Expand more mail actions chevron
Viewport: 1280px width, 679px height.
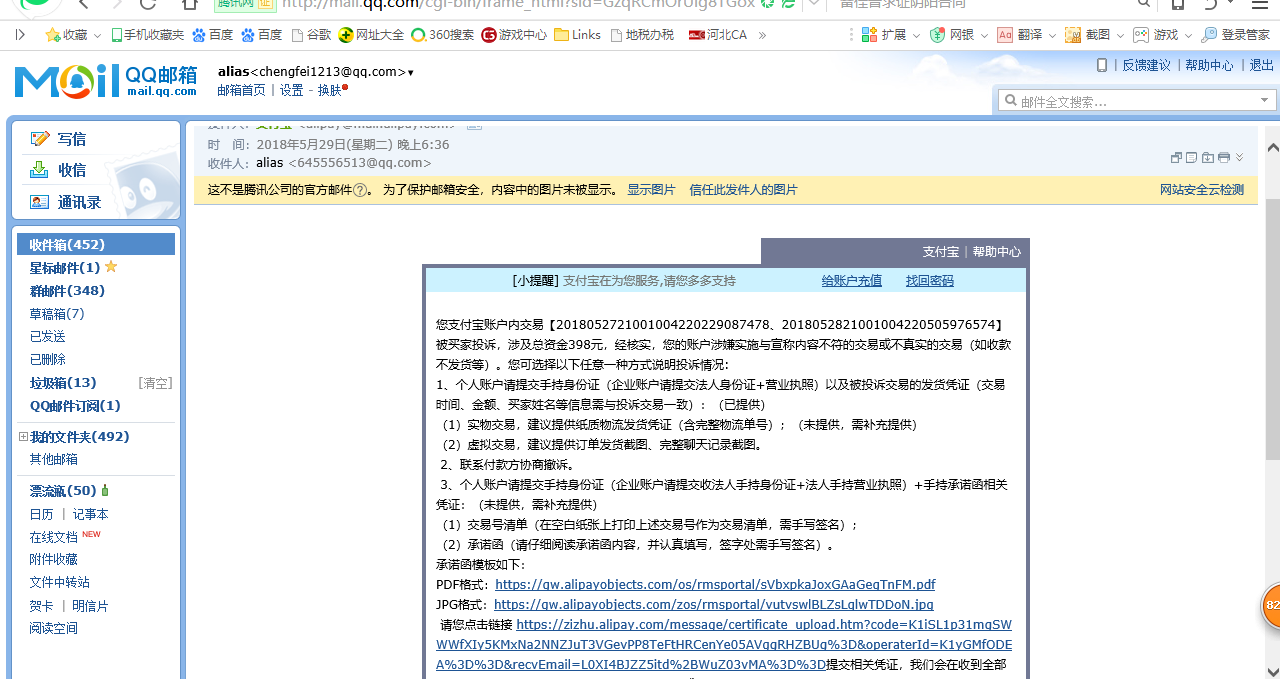tap(1240, 157)
